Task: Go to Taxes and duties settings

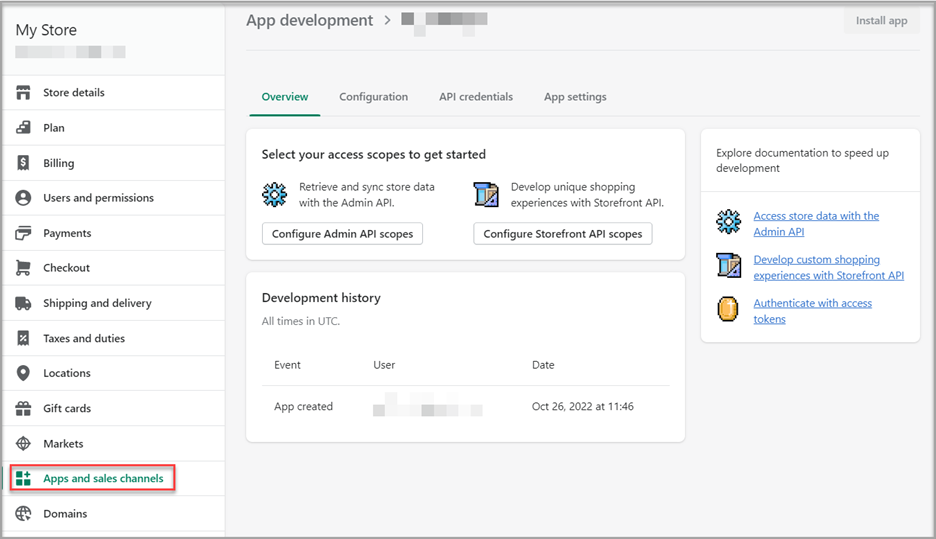Action: 84,338
